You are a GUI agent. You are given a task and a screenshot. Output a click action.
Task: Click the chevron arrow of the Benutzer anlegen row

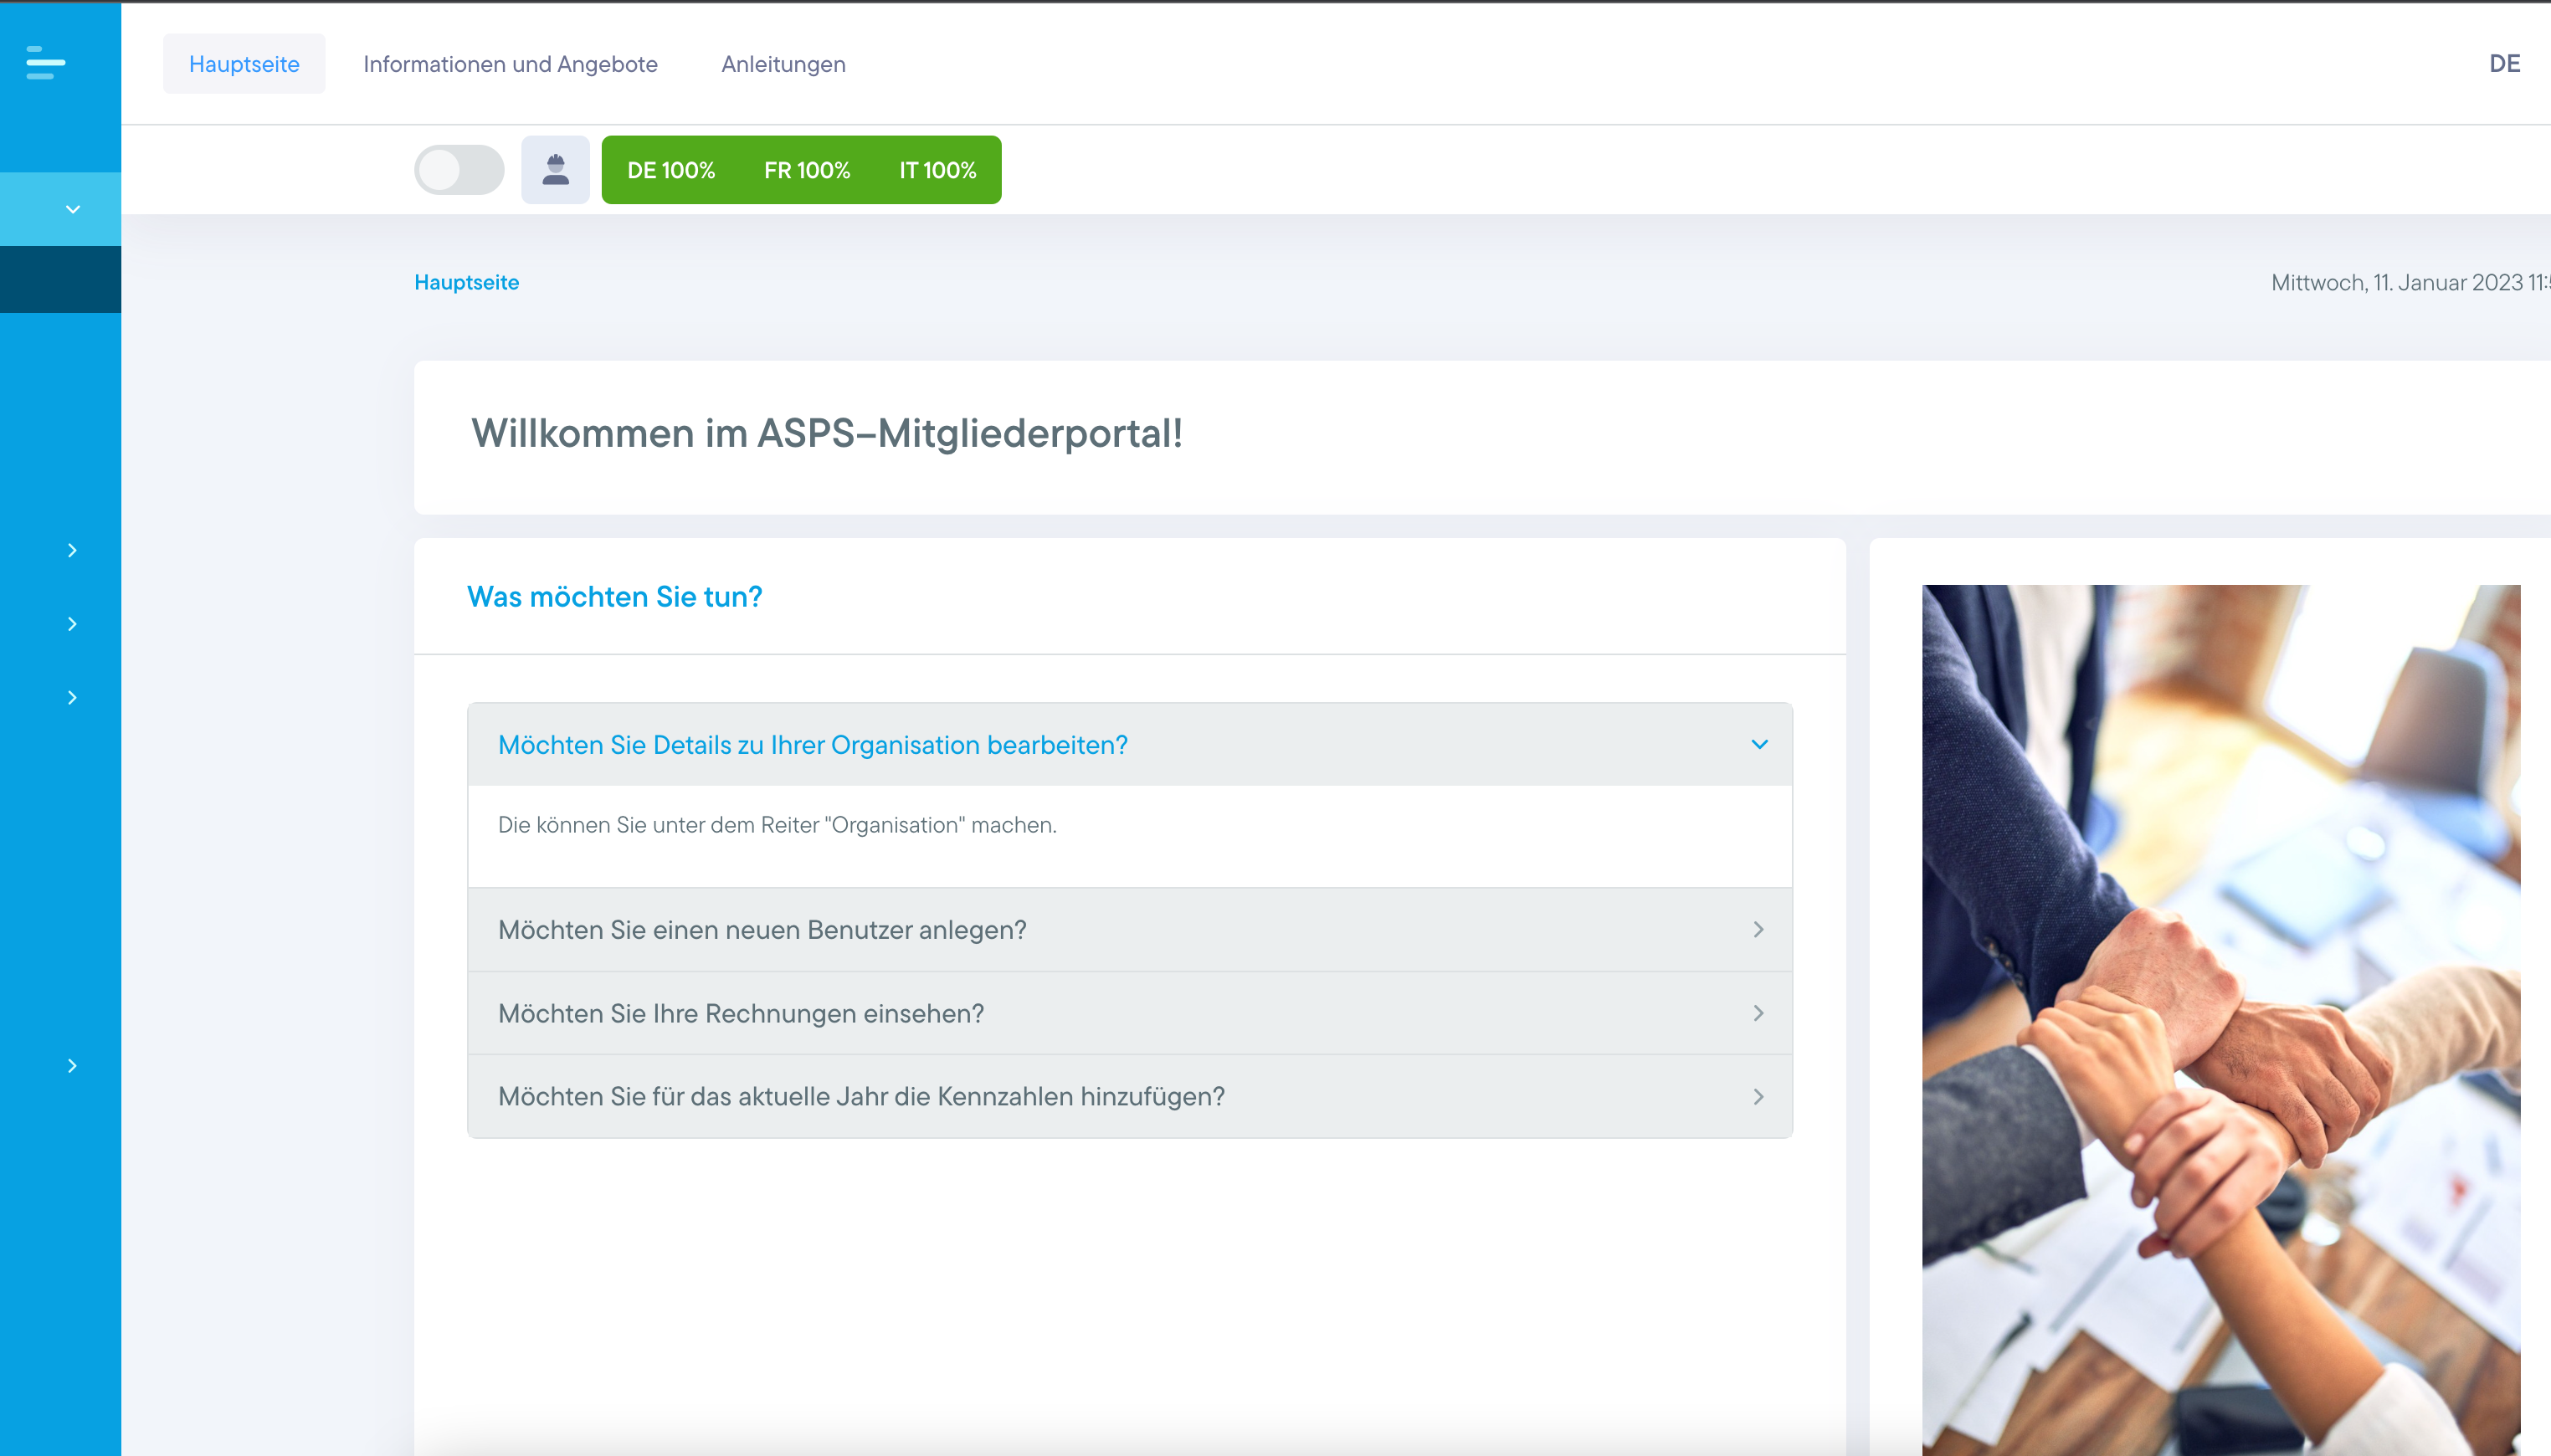(x=1758, y=930)
